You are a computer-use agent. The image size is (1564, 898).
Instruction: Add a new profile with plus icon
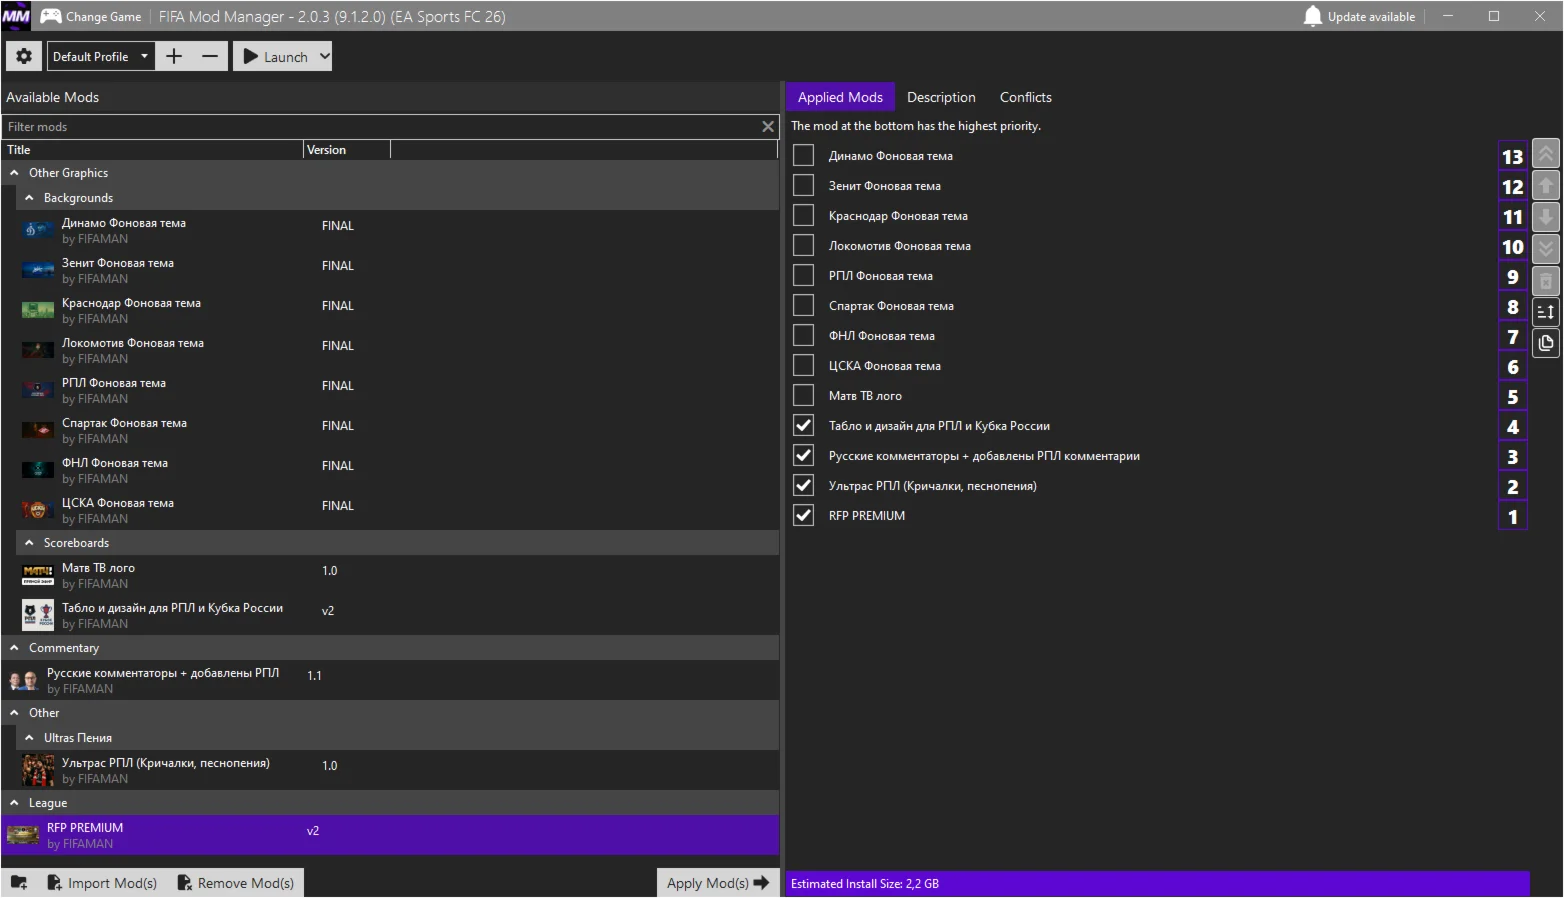(x=174, y=57)
